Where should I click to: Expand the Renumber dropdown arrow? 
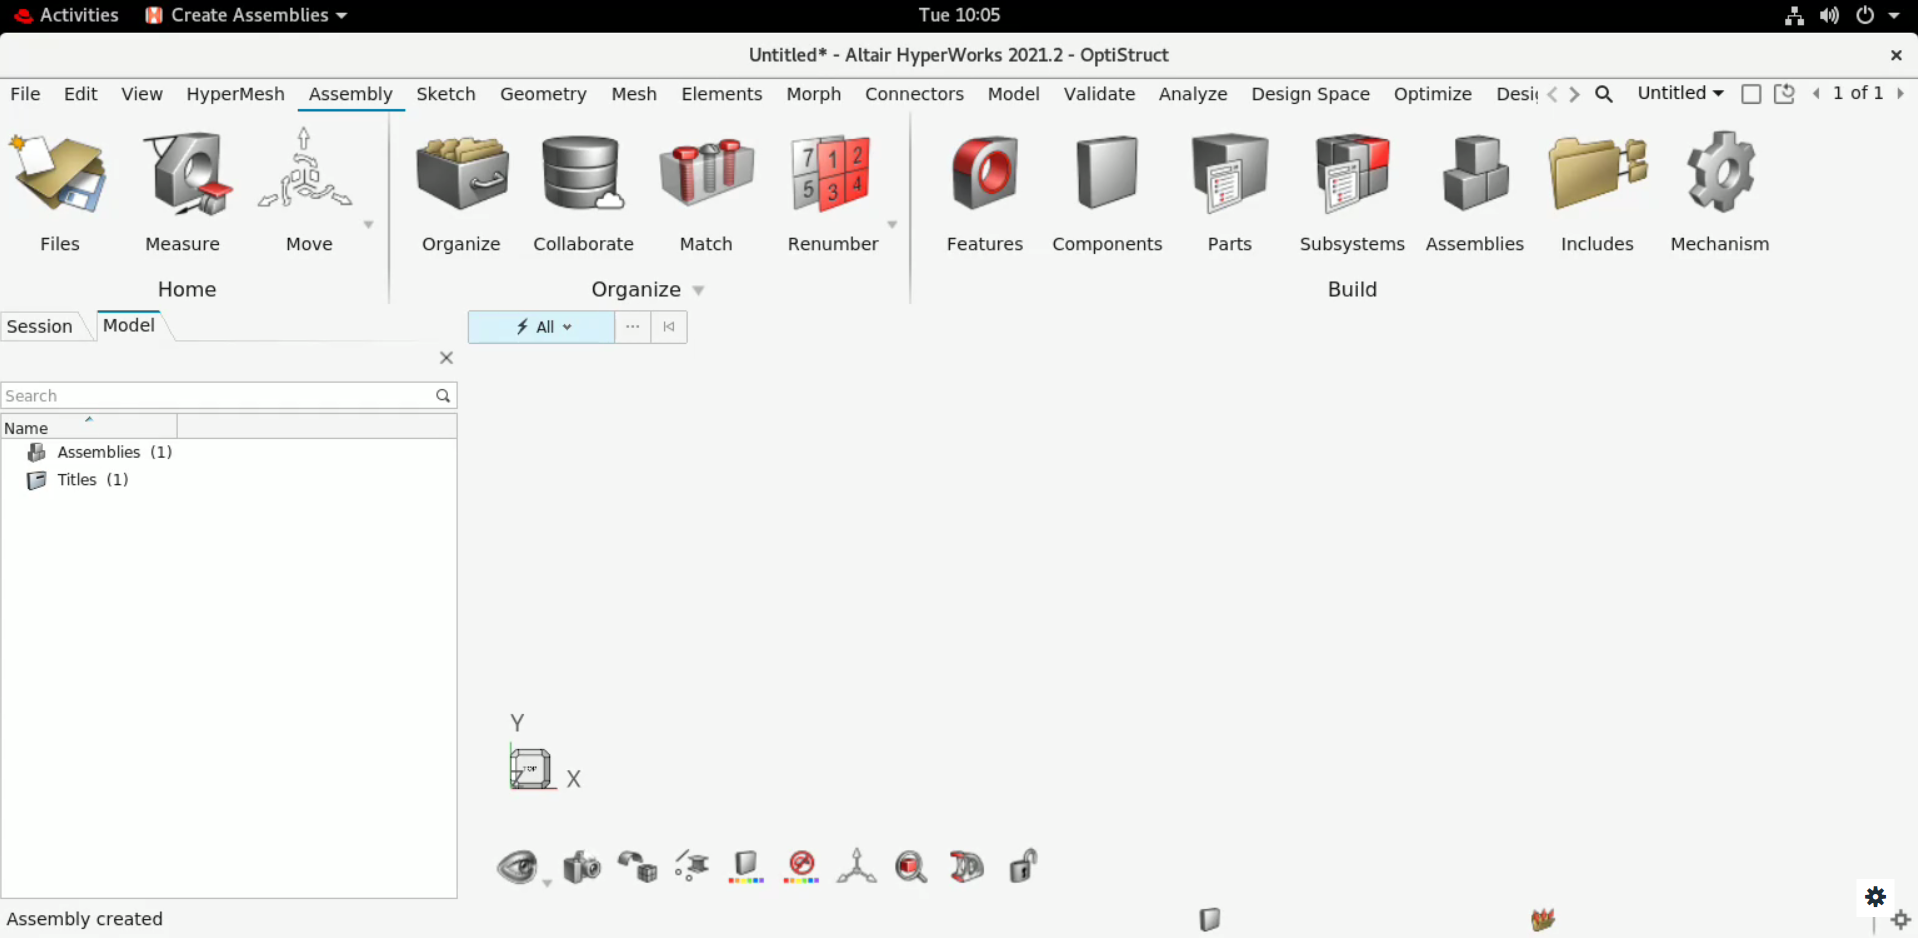tap(892, 225)
